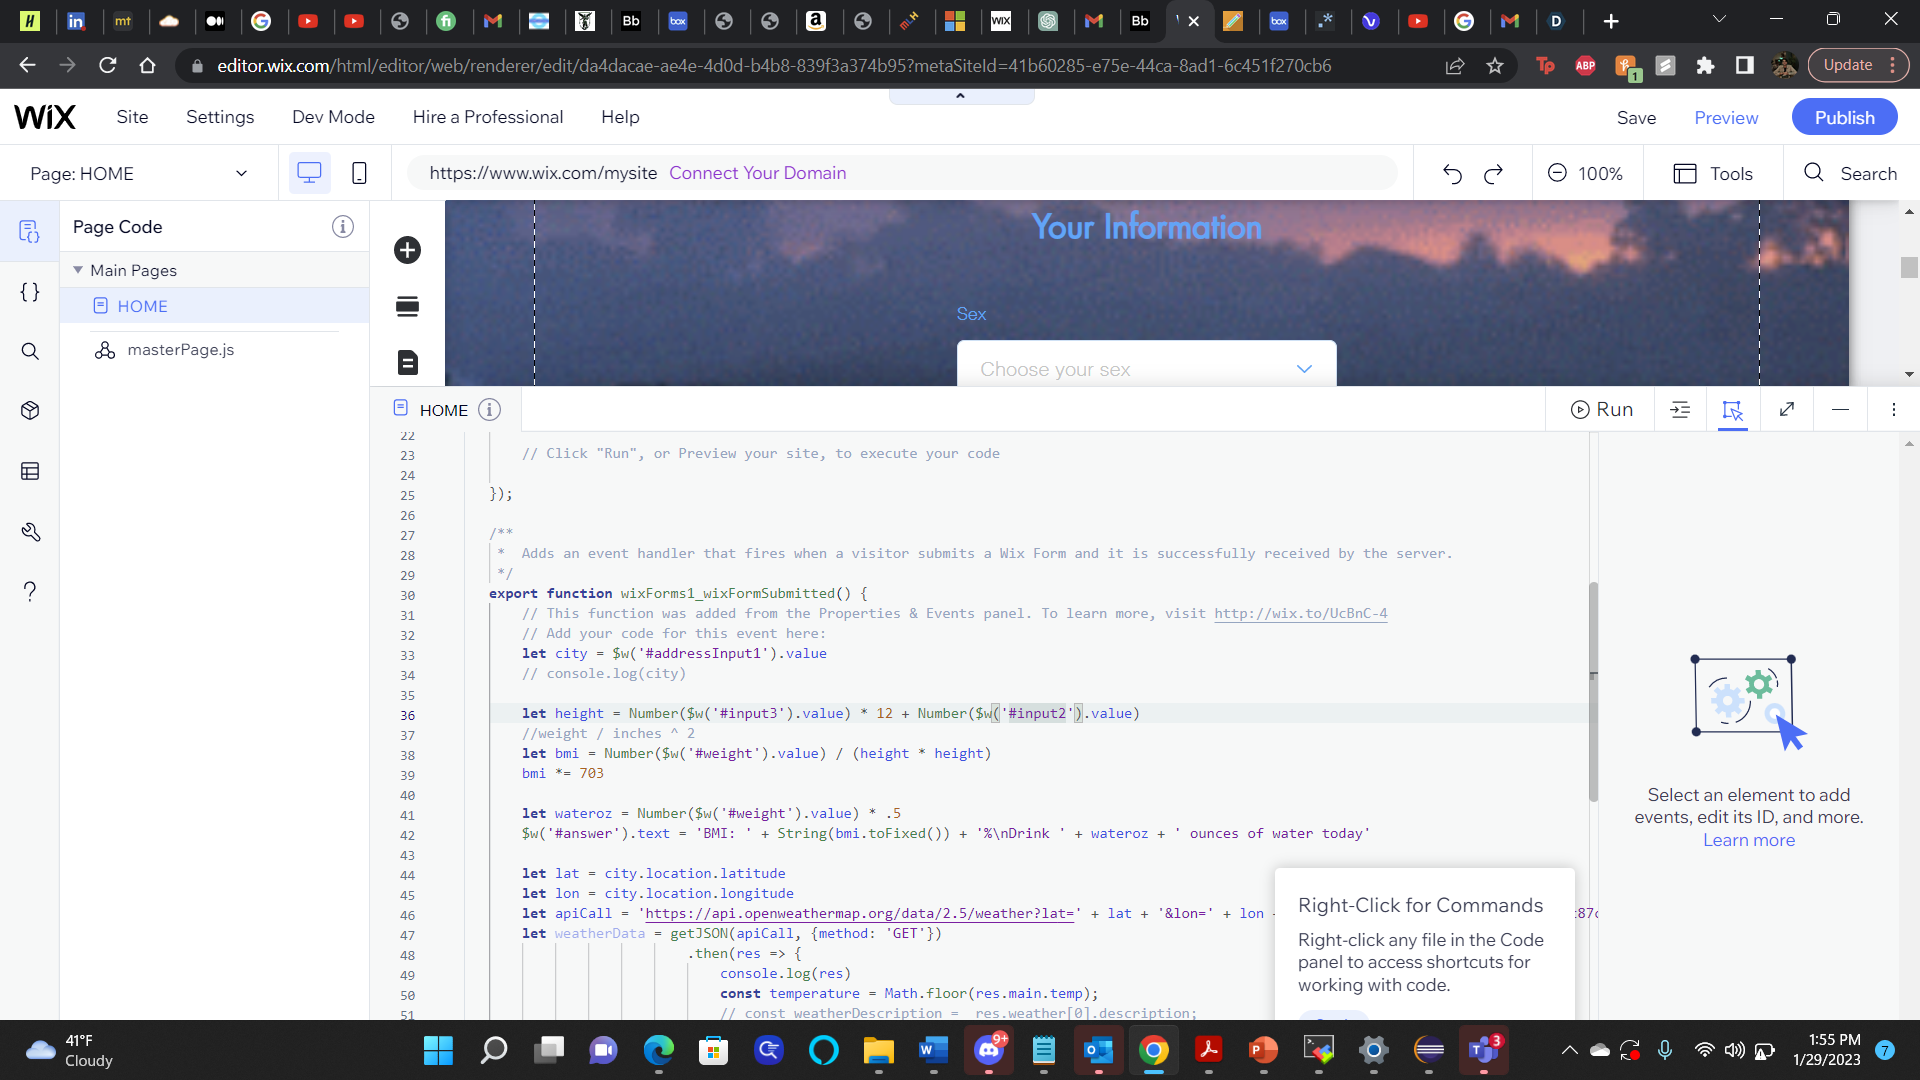The height and width of the screenshot is (1080, 1920).
Task: Open the Dev Mode menu
Action: point(333,117)
